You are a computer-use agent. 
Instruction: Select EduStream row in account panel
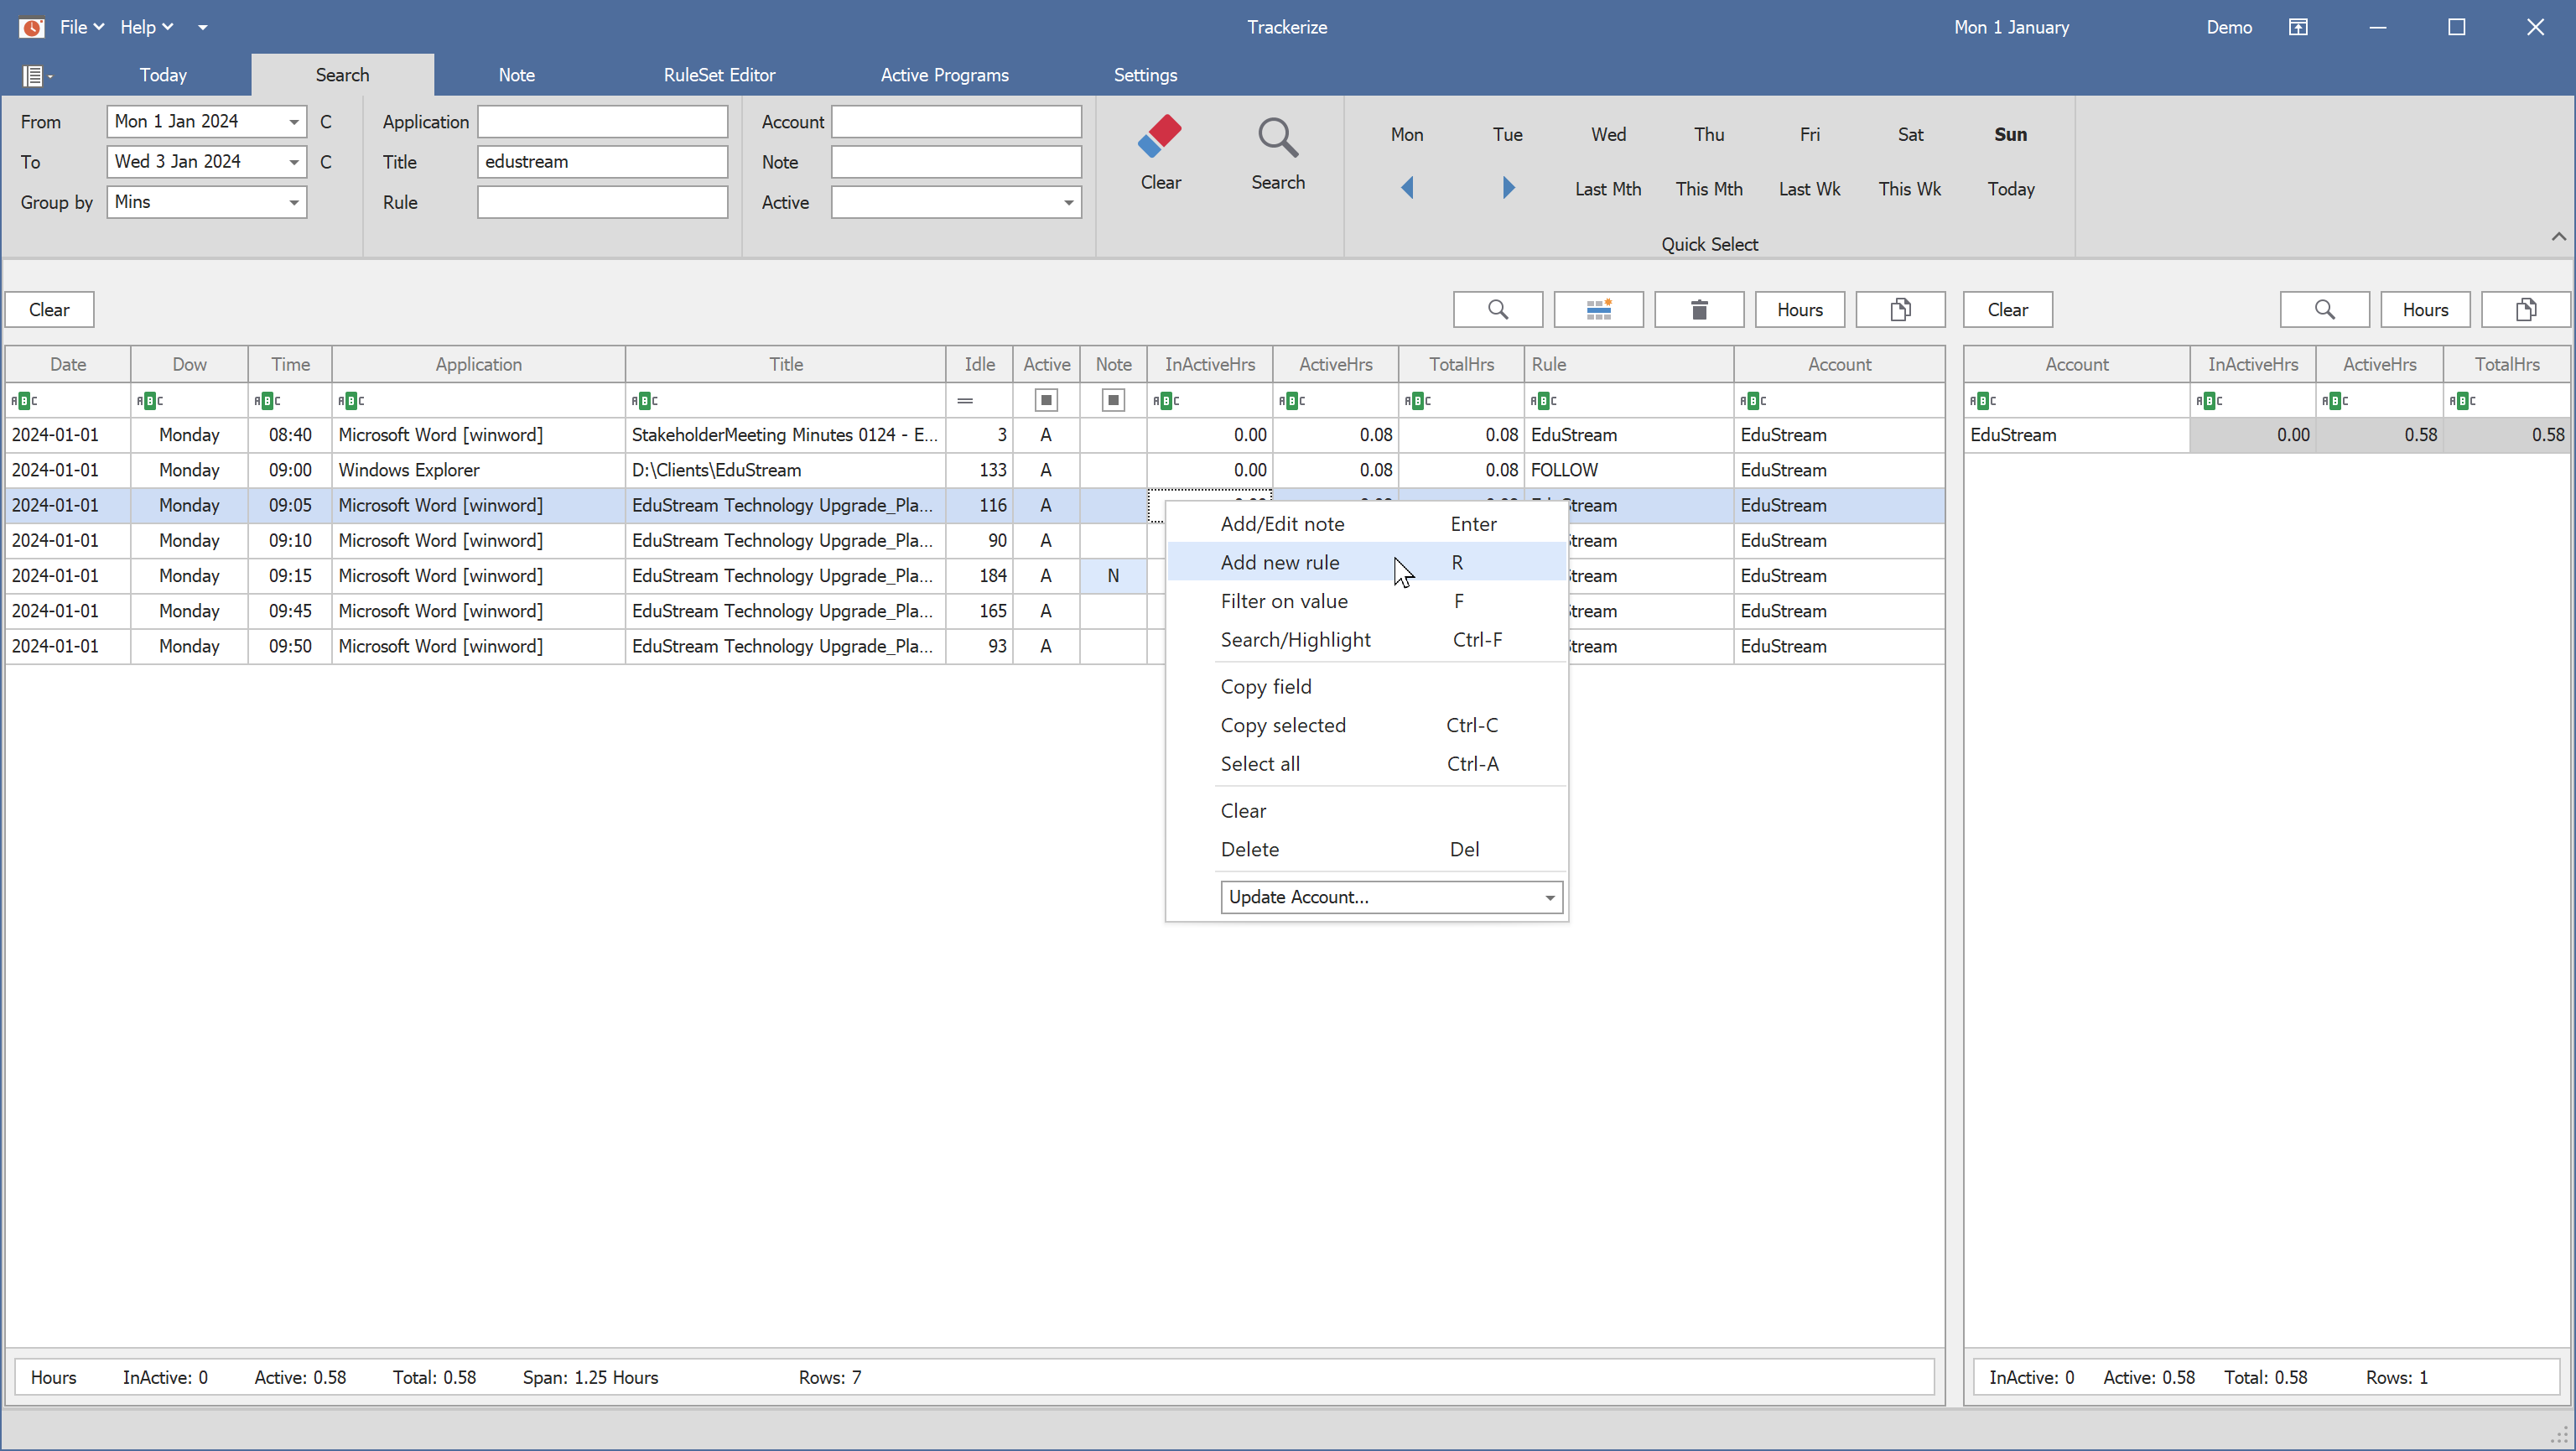[2267, 435]
